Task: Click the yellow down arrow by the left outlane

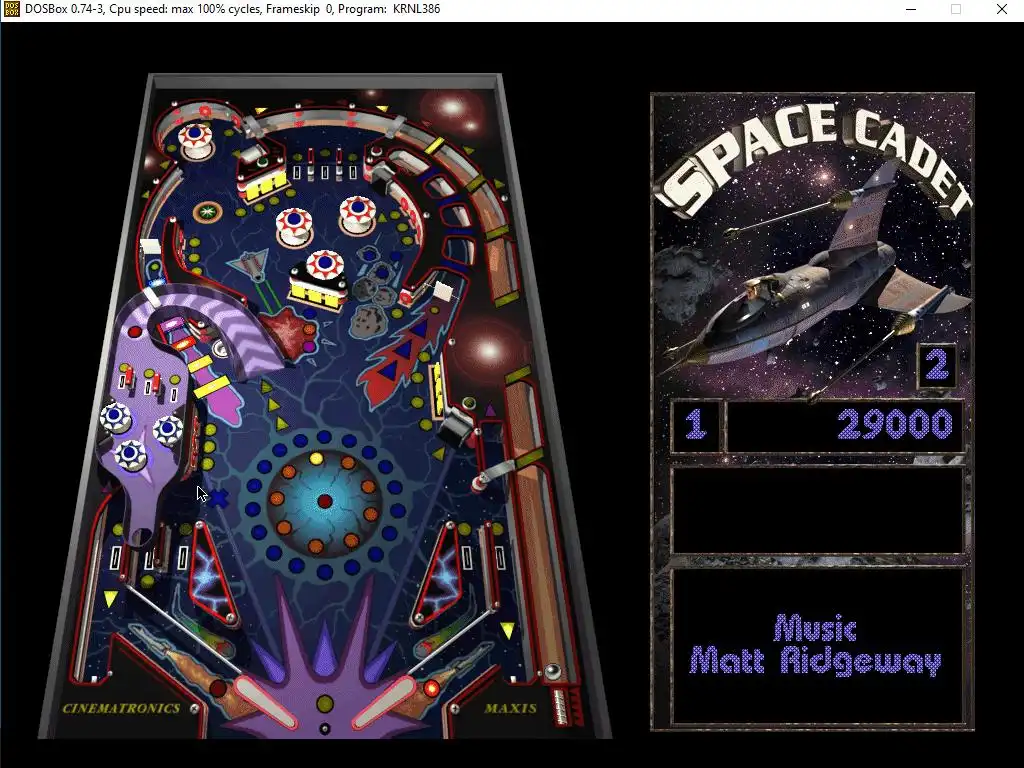Action: (x=111, y=599)
